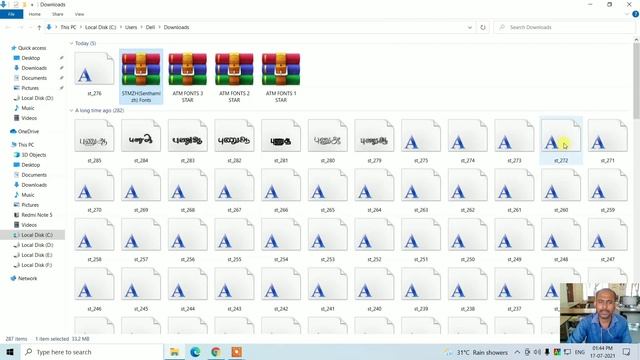Open pinned Downloads under Quick access

(34, 68)
